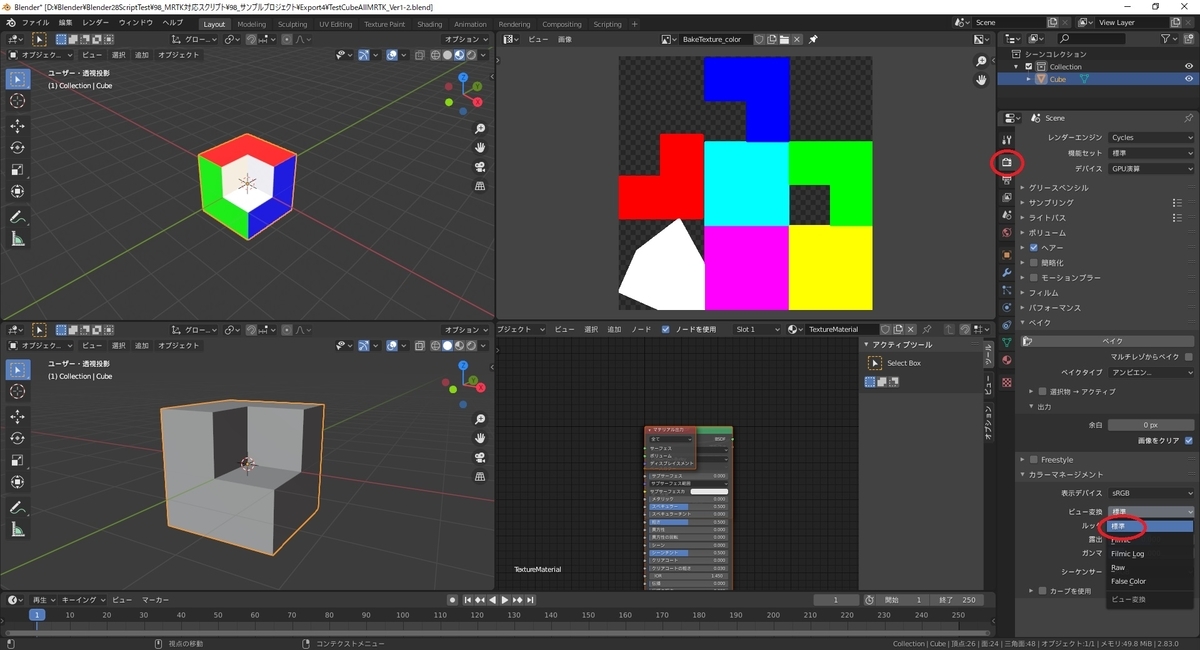Image resolution: width=1200 pixels, height=650 pixels.
Task: Open the Object Data mesh properties tab
Action: pos(1007,343)
